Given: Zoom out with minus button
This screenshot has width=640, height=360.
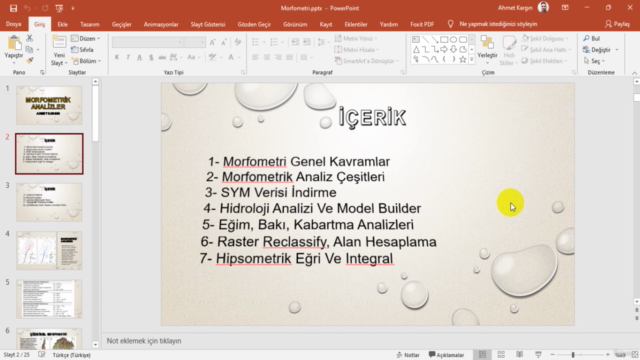Looking at the screenshot, I should click(x=553, y=355).
